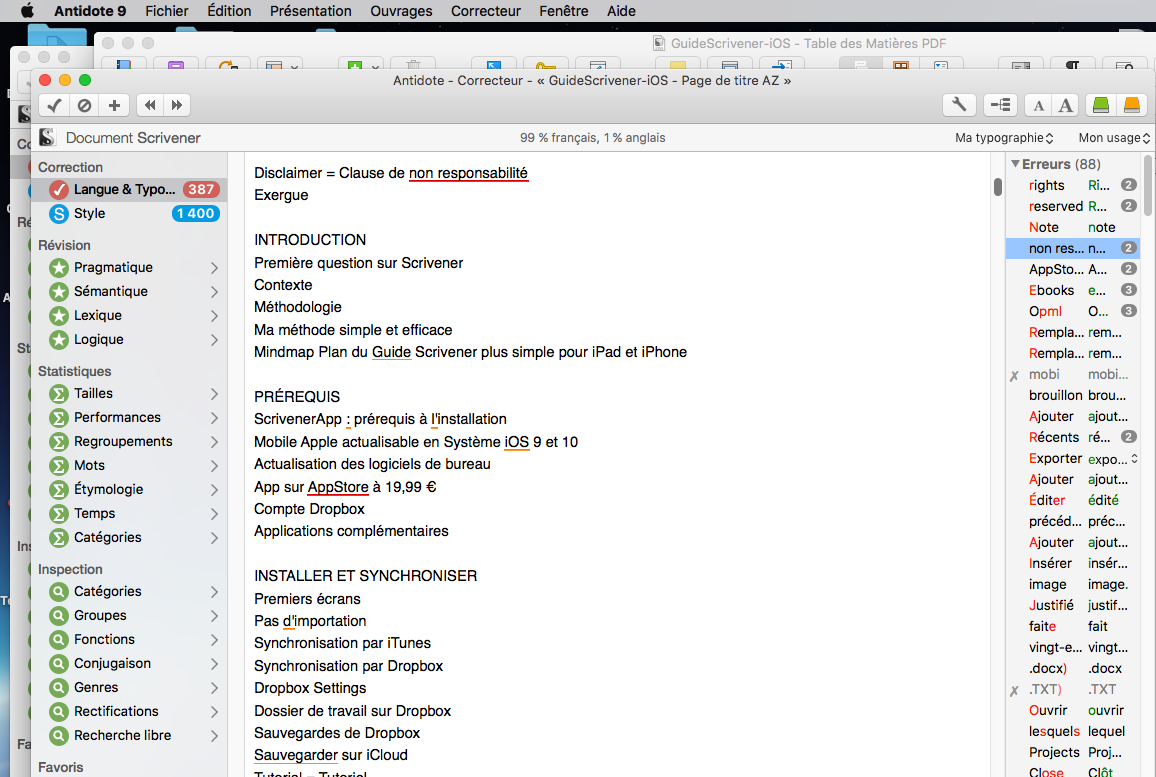Image resolution: width=1156 pixels, height=777 pixels.
Task: Decrease text size with small A button
Action: (x=1039, y=105)
